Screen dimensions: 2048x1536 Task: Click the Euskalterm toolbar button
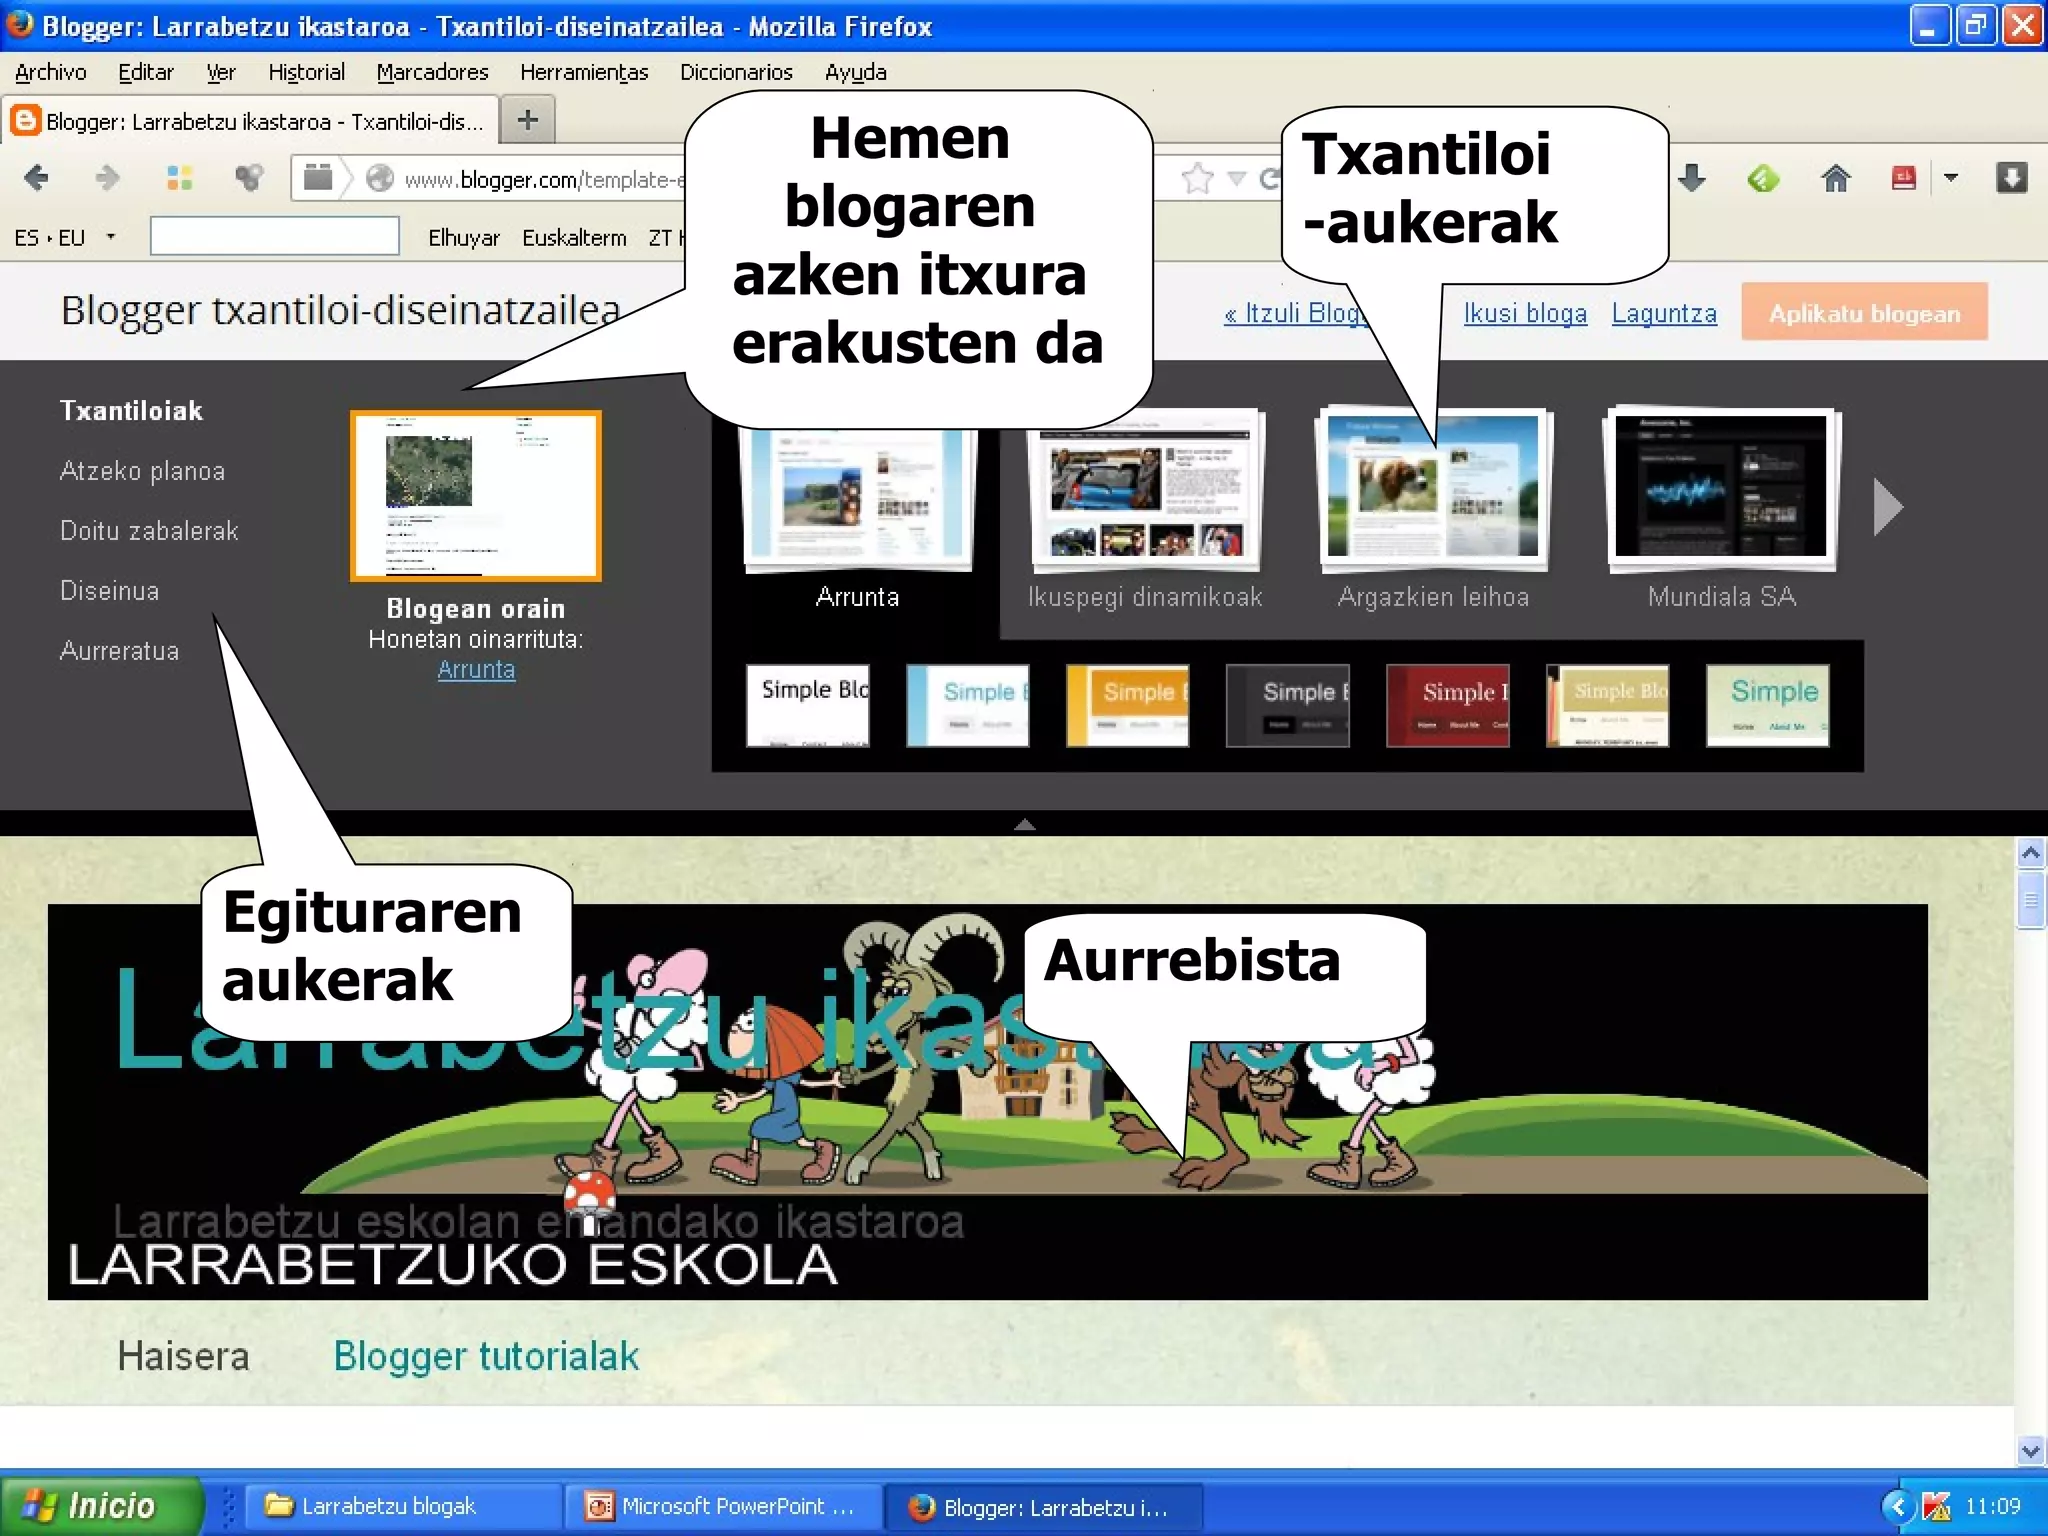point(574,238)
